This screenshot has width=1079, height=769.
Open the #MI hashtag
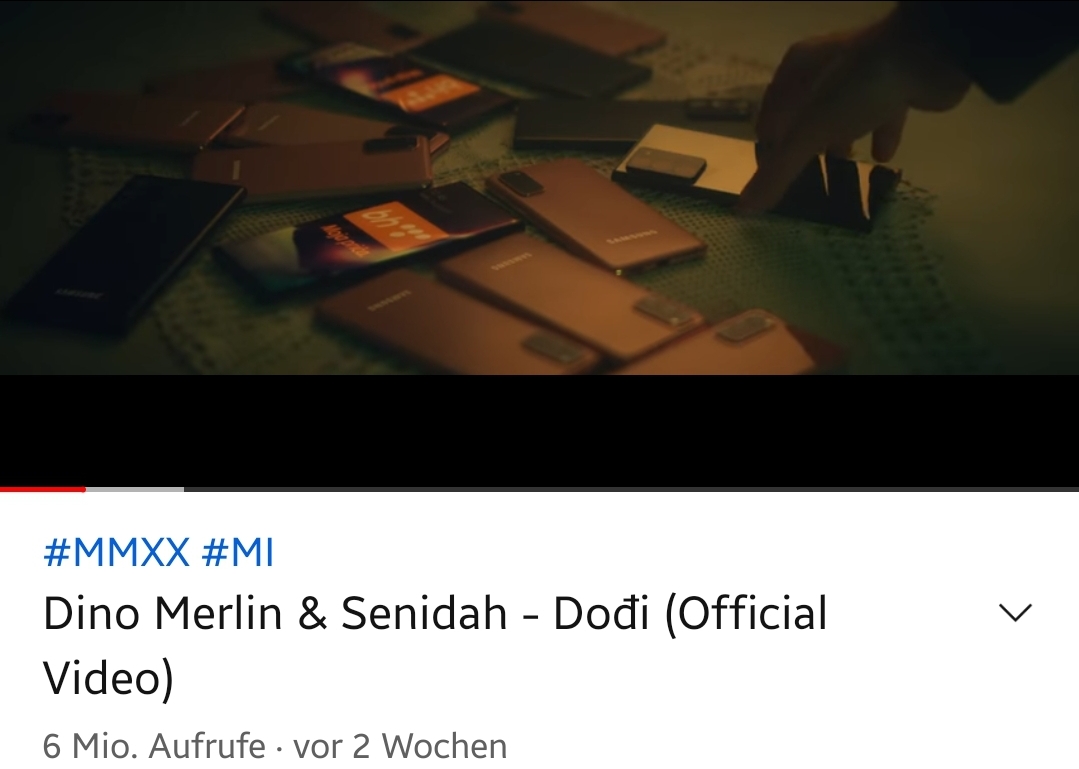click(x=238, y=552)
